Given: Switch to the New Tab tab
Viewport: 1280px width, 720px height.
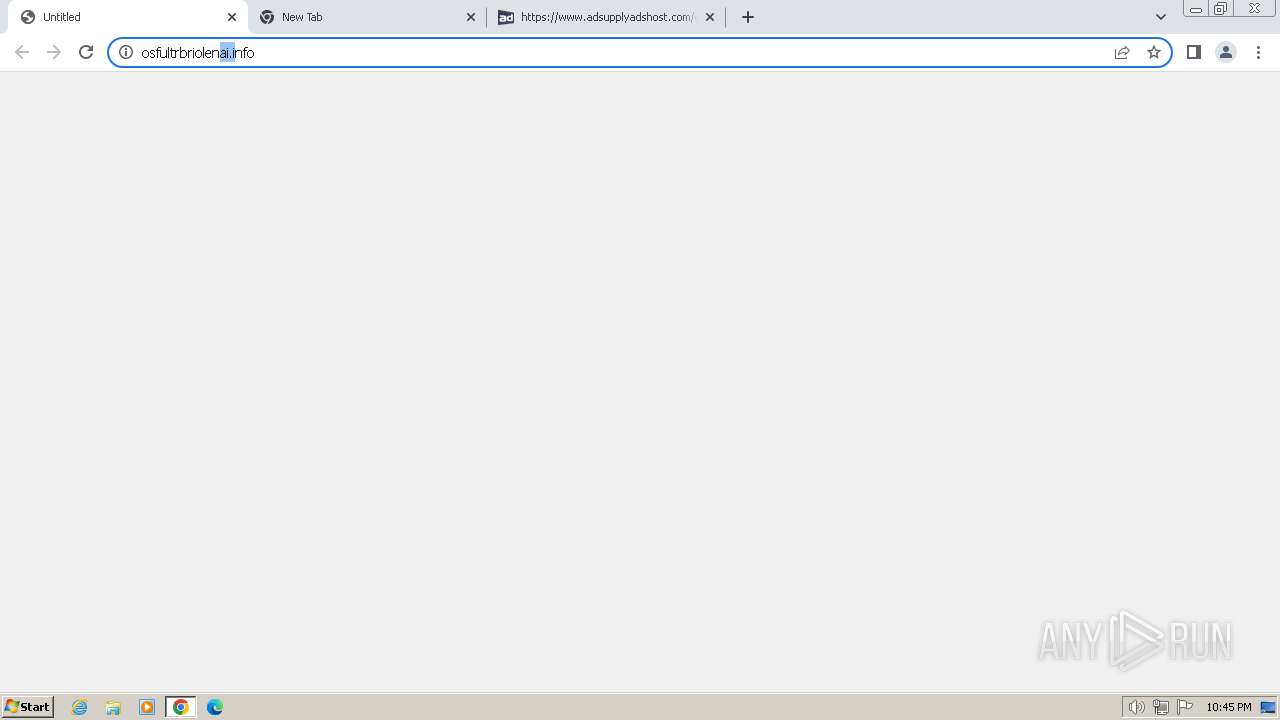Looking at the screenshot, I should point(367,17).
